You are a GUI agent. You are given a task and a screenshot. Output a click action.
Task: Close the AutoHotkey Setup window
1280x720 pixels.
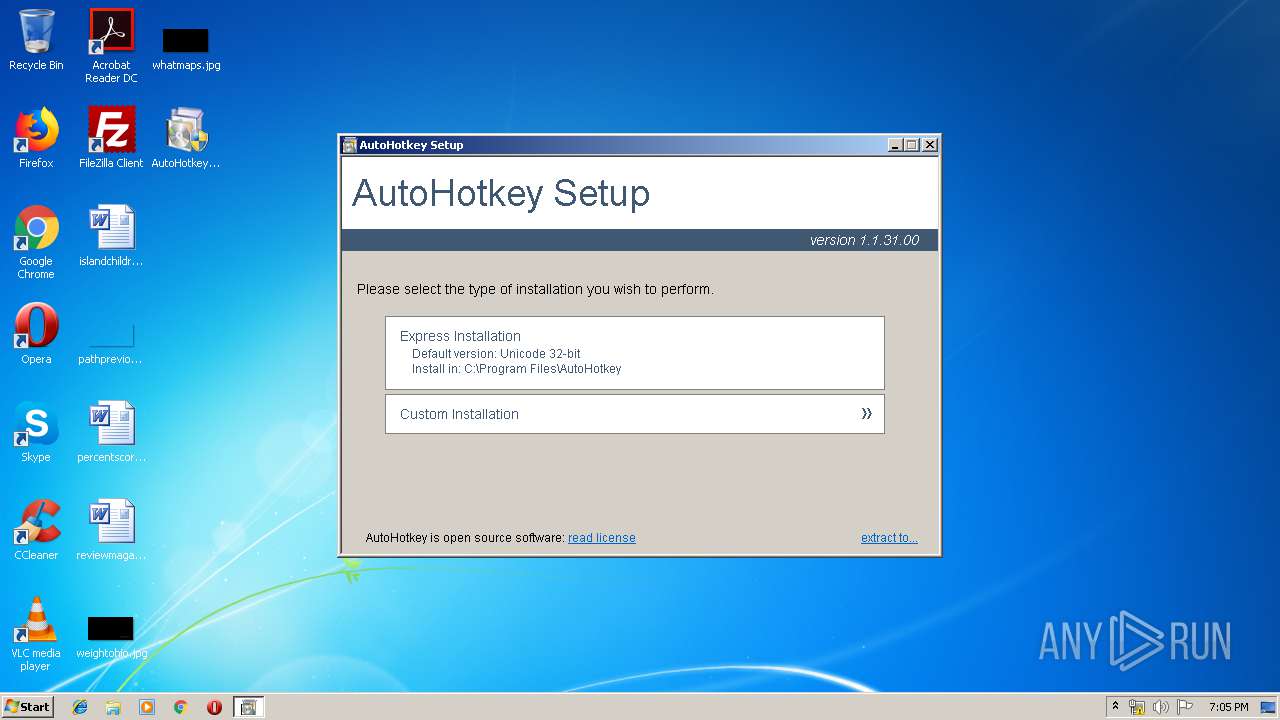[930, 145]
